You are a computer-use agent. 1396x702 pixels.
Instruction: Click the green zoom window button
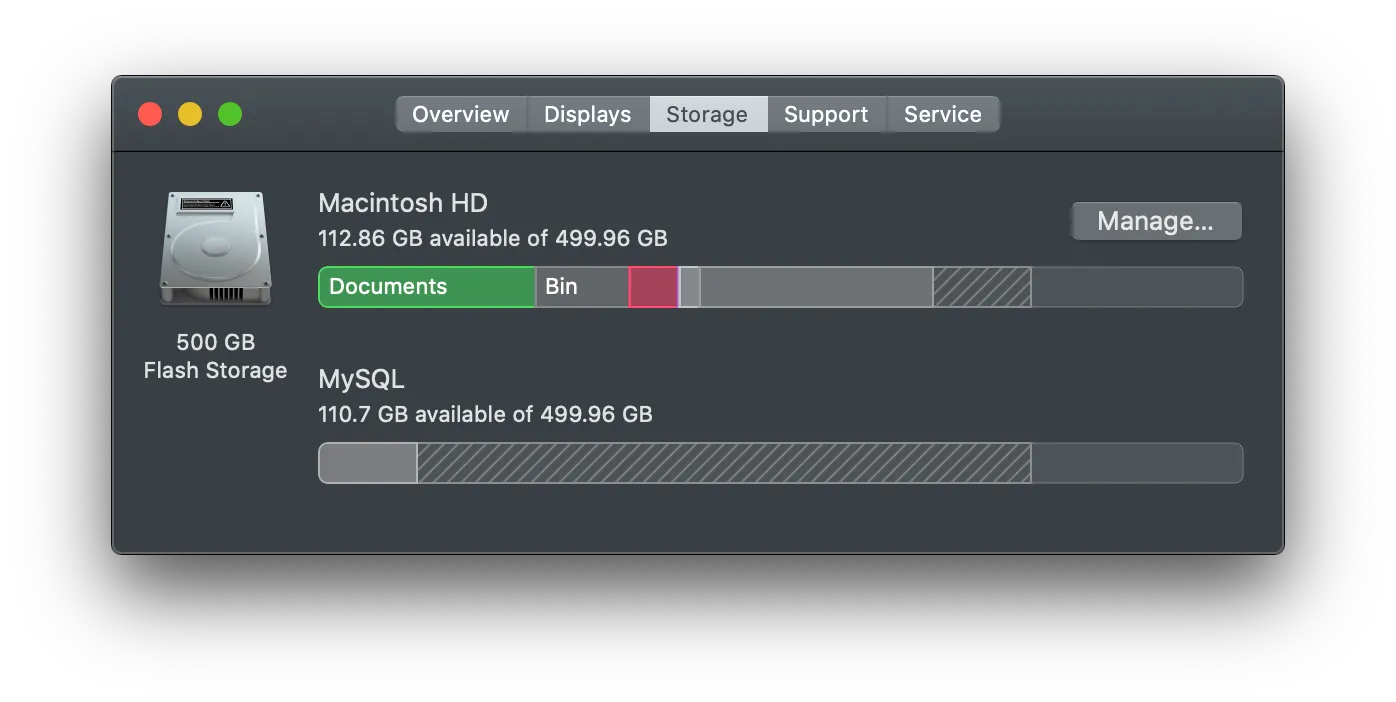pos(230,114)
